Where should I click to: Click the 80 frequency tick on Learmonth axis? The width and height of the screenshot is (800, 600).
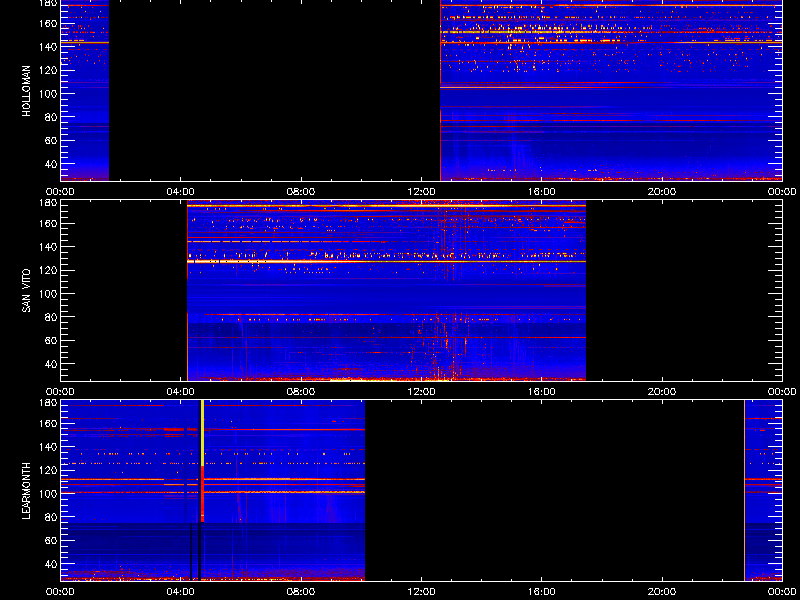pos(51,517)
